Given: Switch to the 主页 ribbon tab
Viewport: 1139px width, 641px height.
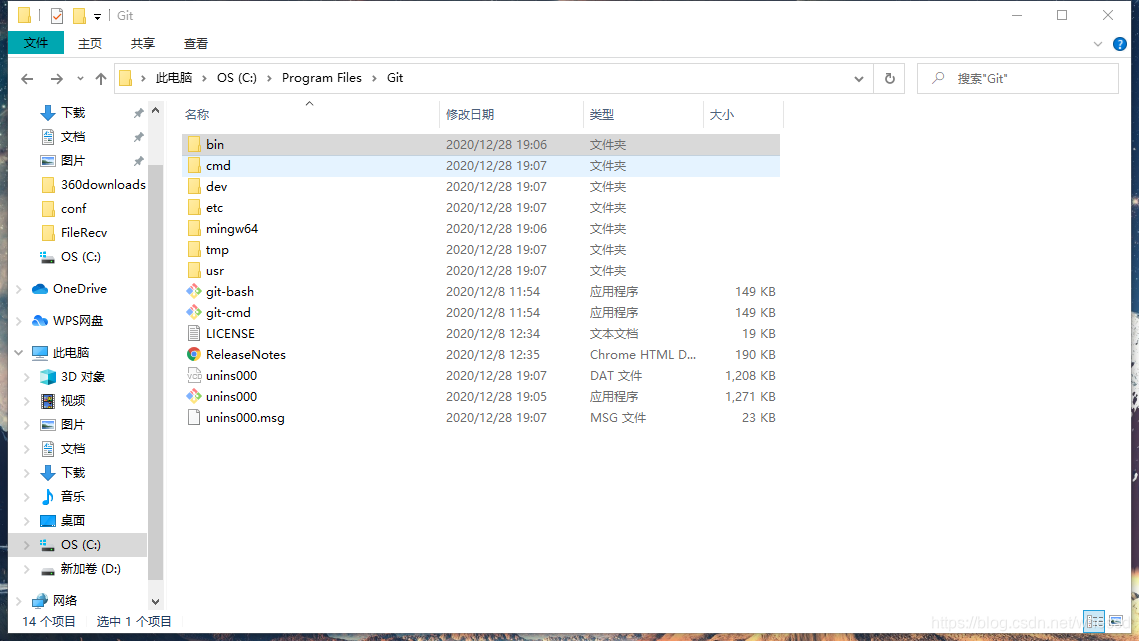Looking at the screenshot, I should click(x=90, y=44).
